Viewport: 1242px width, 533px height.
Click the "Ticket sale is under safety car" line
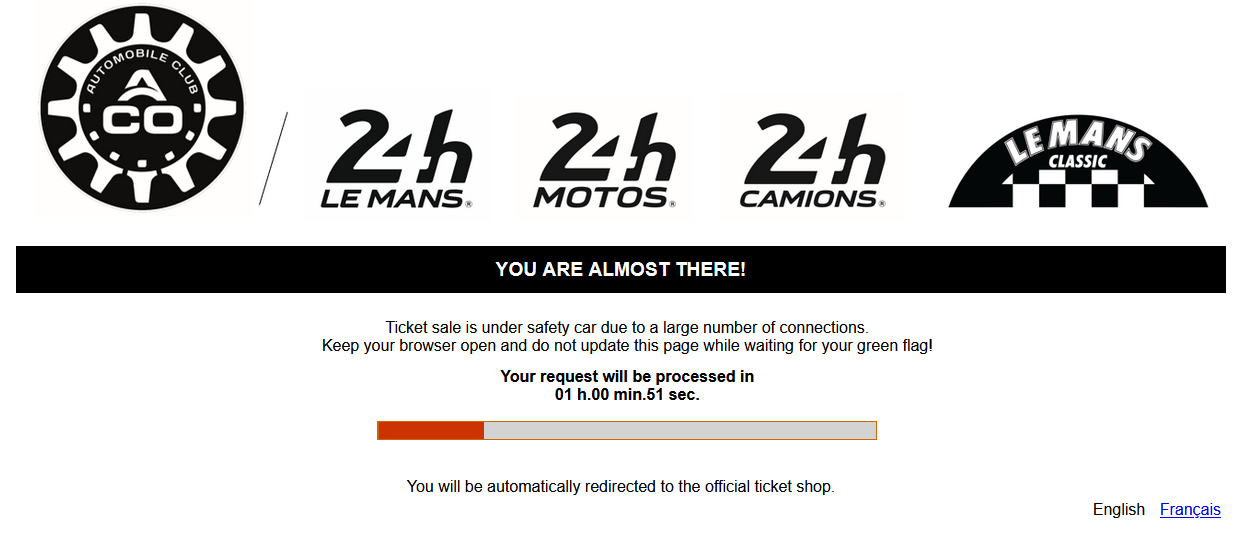(x=627, y=327)
